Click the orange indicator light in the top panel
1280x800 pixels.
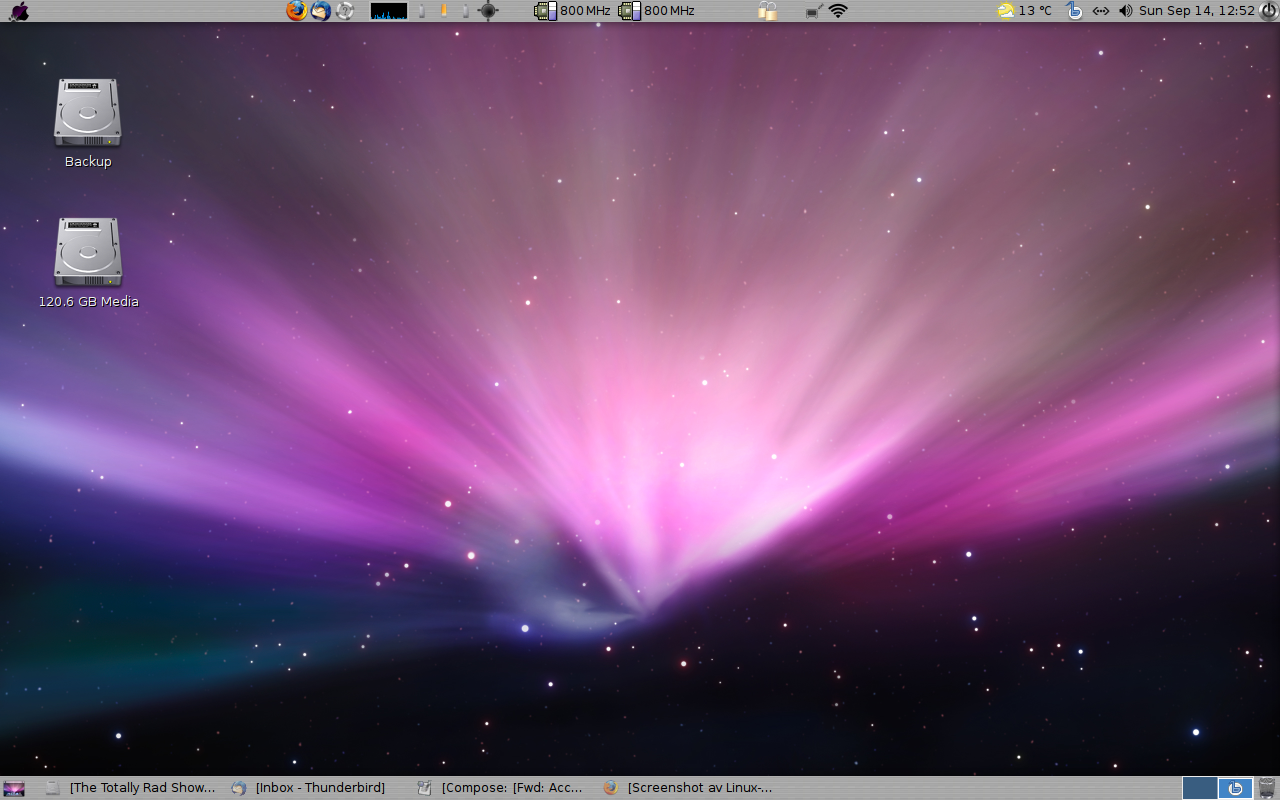coord(443,11)
